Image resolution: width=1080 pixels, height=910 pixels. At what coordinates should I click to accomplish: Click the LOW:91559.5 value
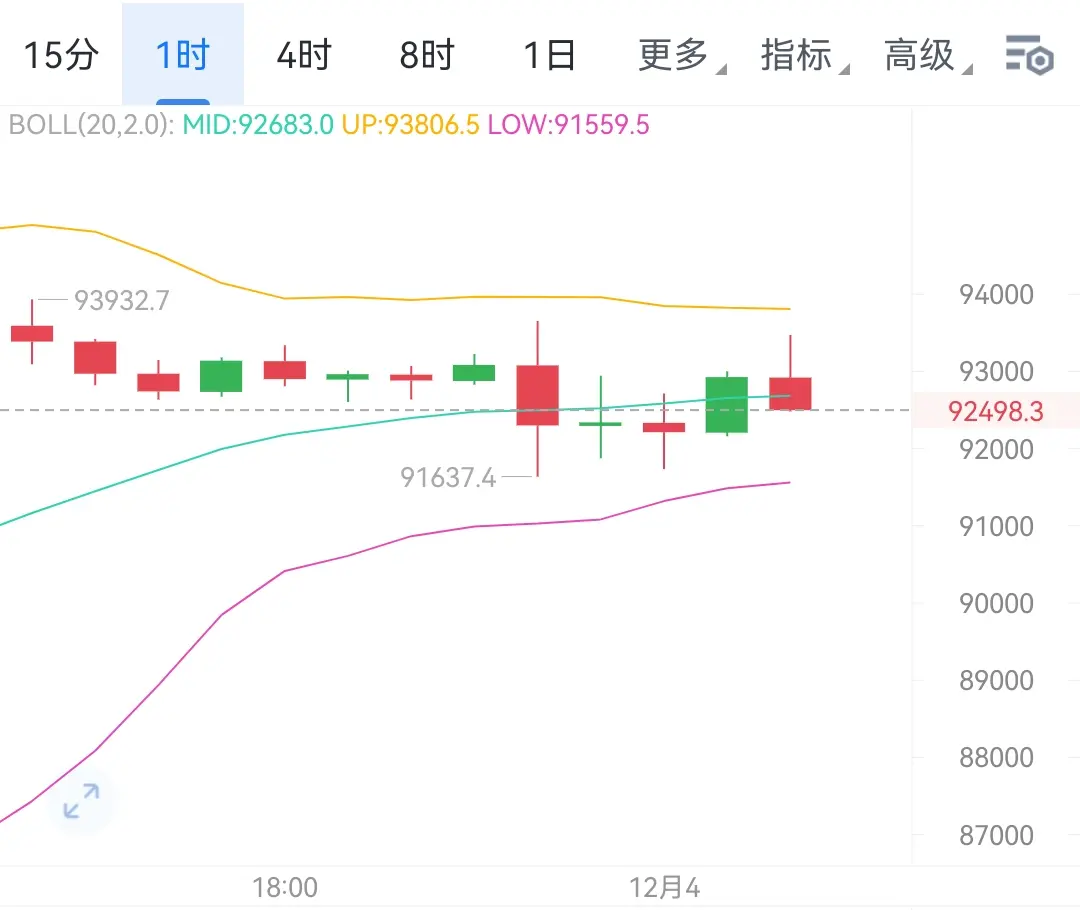pos(568,125)
